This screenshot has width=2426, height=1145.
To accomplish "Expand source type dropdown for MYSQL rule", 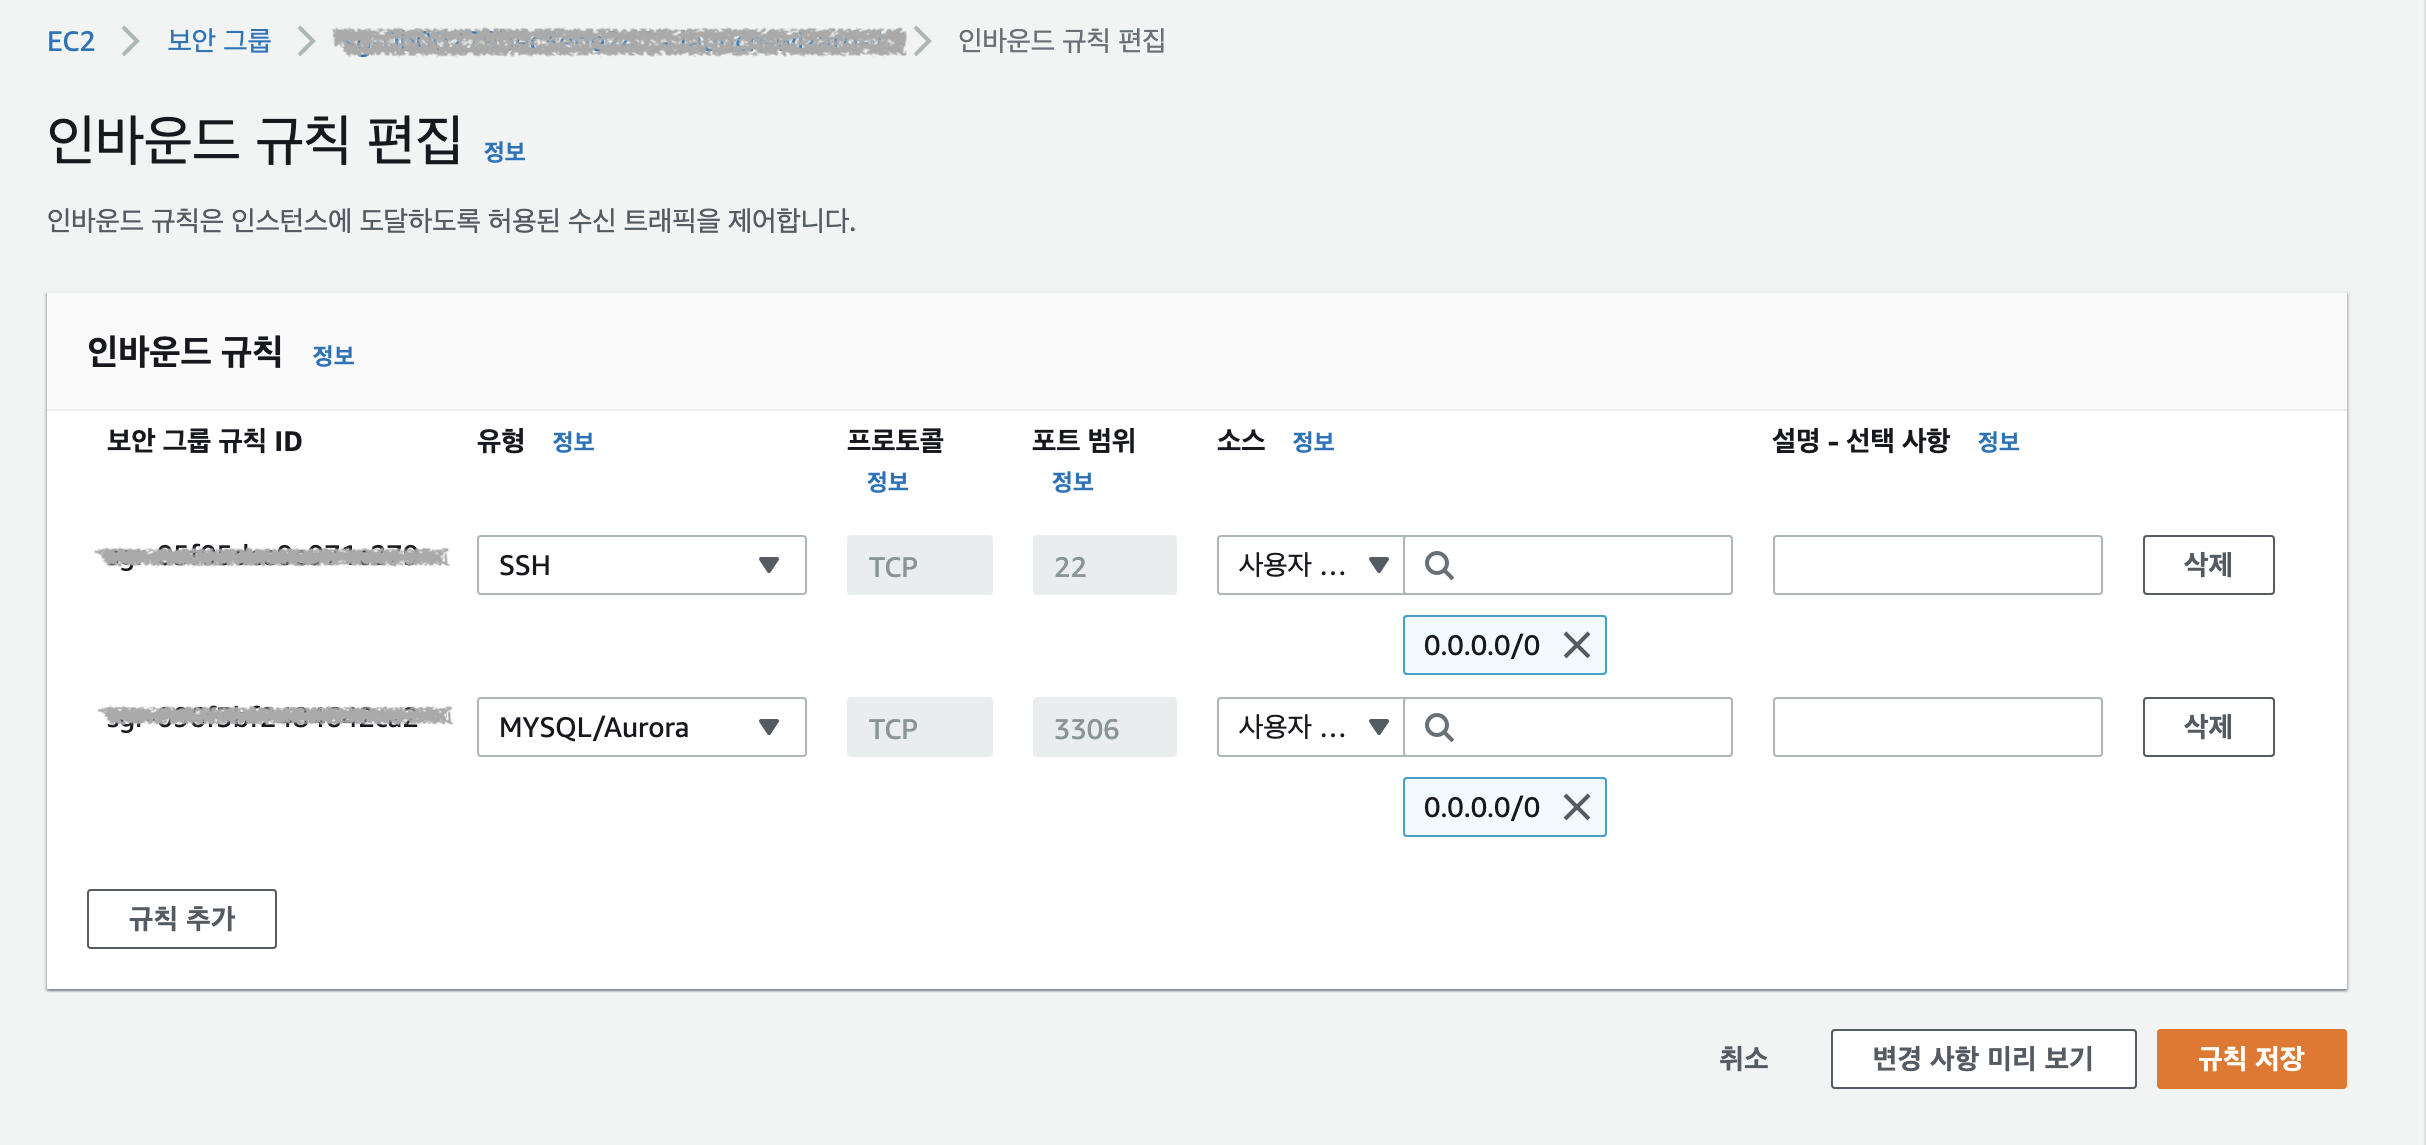I will (1310, 727).
